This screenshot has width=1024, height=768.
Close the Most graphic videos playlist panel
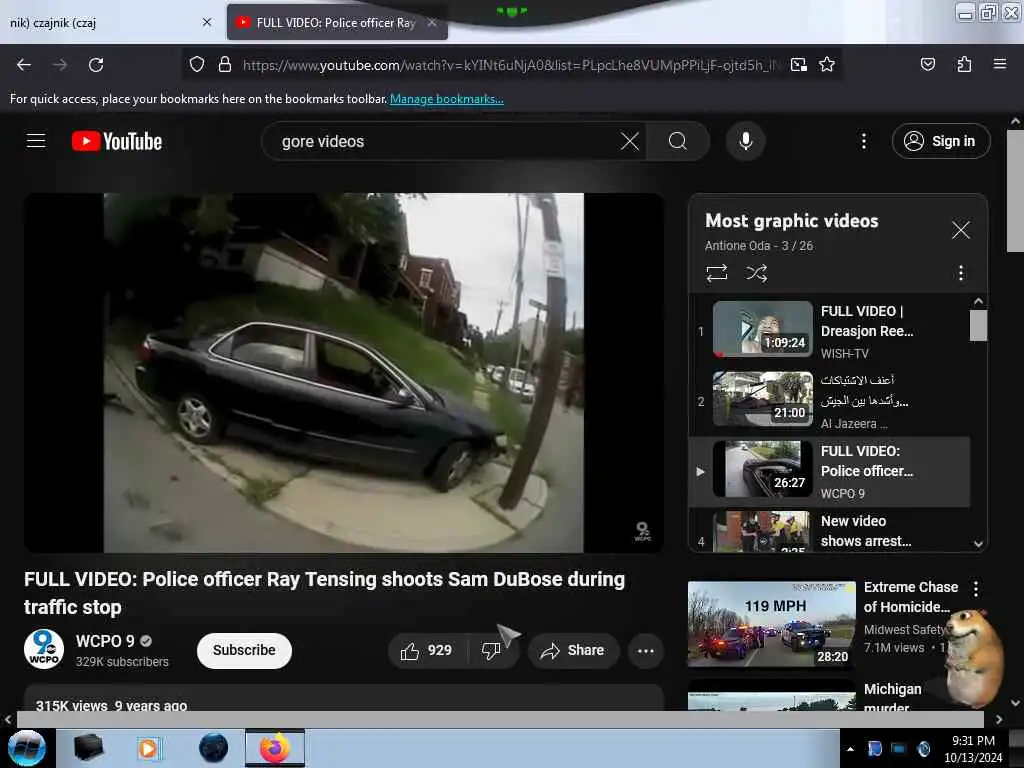pos(960,230)
